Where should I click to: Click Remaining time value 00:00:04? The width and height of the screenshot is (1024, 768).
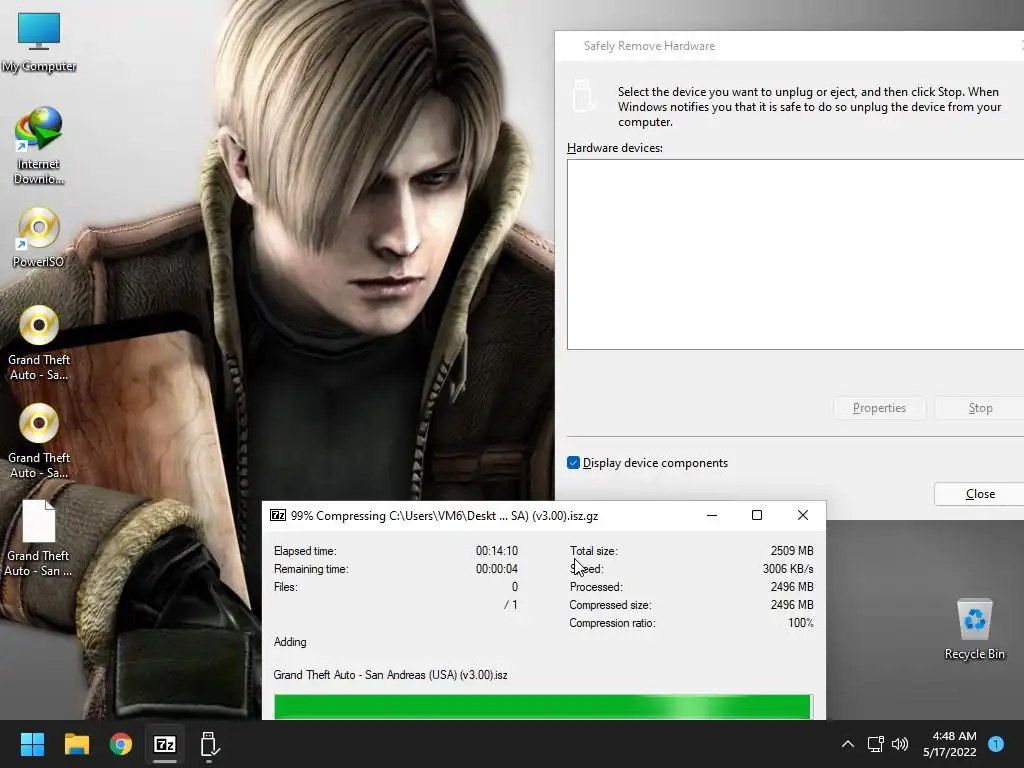pos(496,569)
